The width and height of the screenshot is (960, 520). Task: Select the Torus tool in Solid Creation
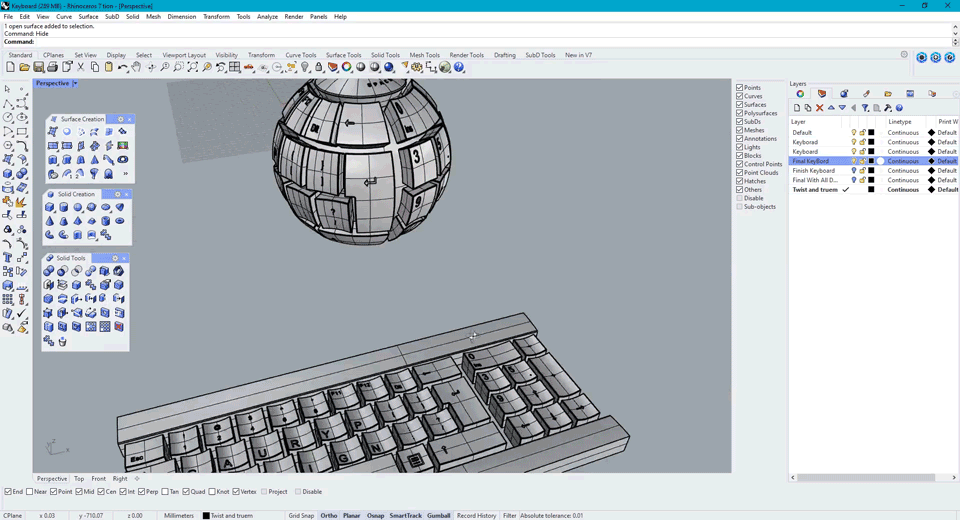pos(119,221)
